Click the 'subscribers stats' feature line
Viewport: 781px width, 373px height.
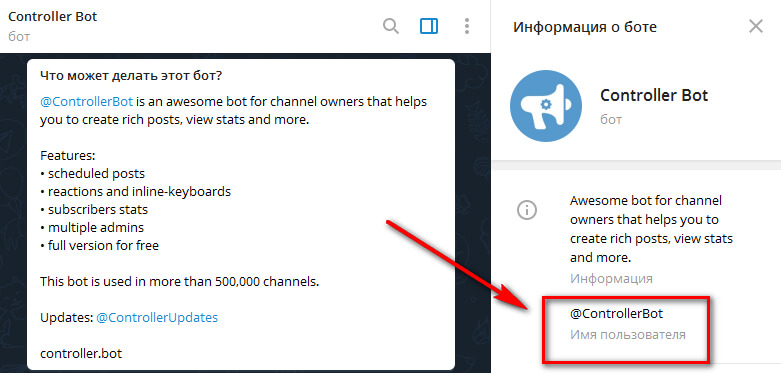tap(94, 210)
